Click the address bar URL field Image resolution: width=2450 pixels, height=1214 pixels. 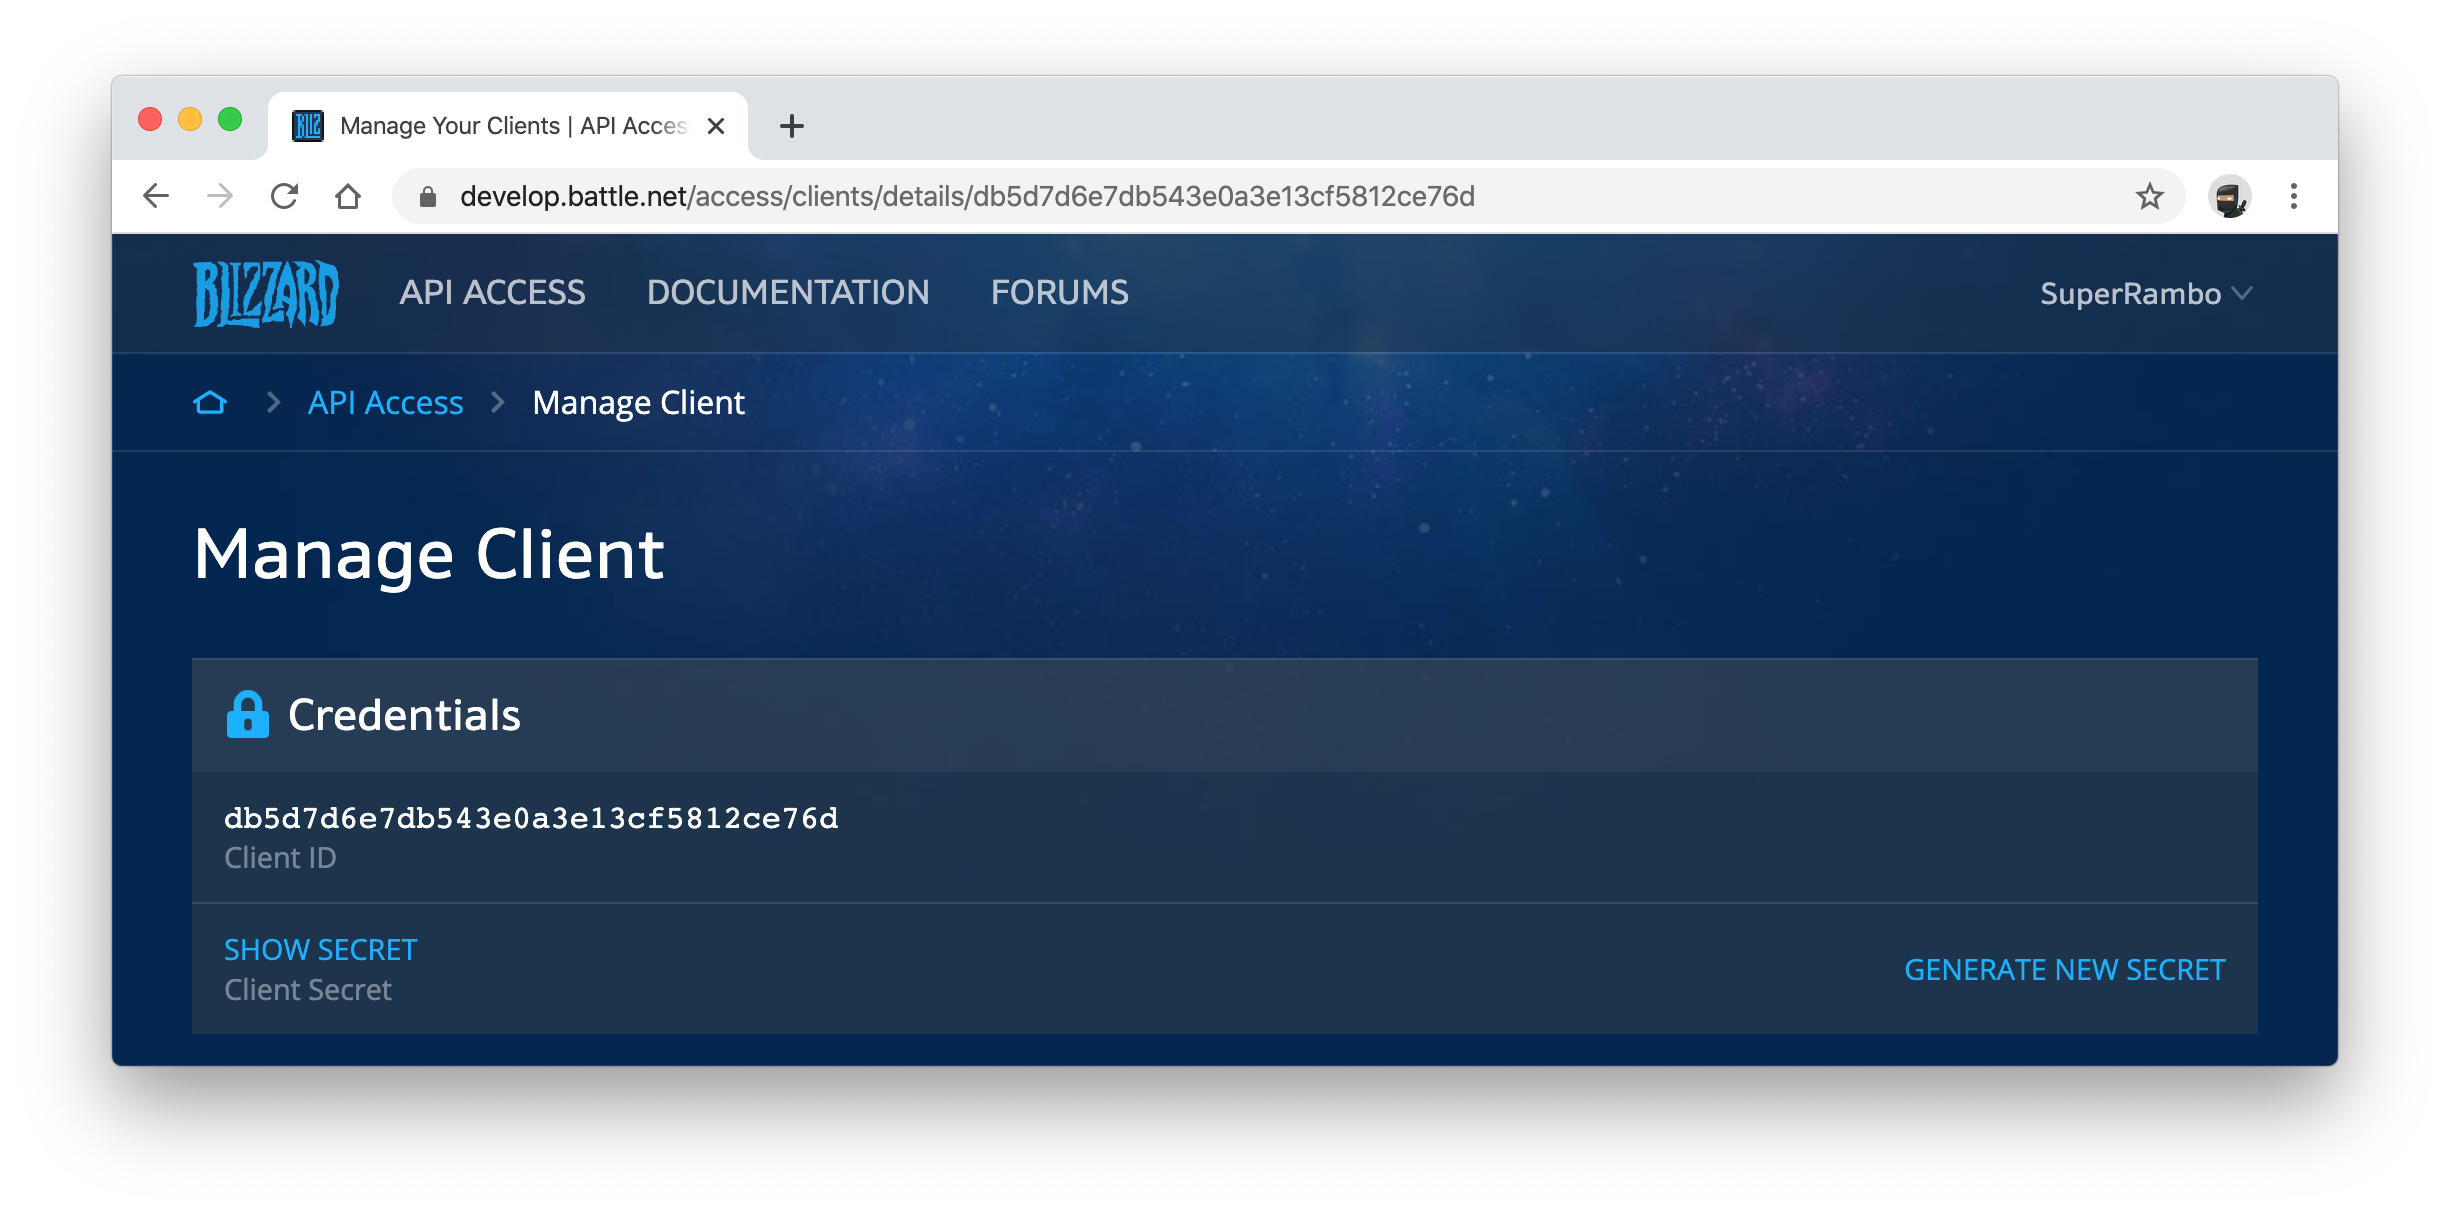tap(1200, 196)
